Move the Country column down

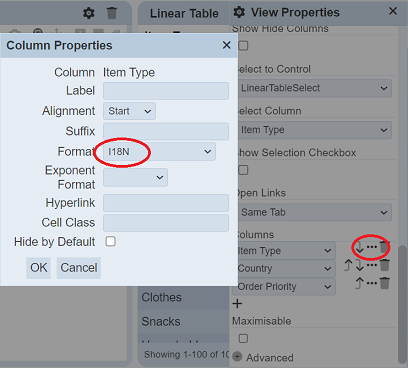coord(359,265)
